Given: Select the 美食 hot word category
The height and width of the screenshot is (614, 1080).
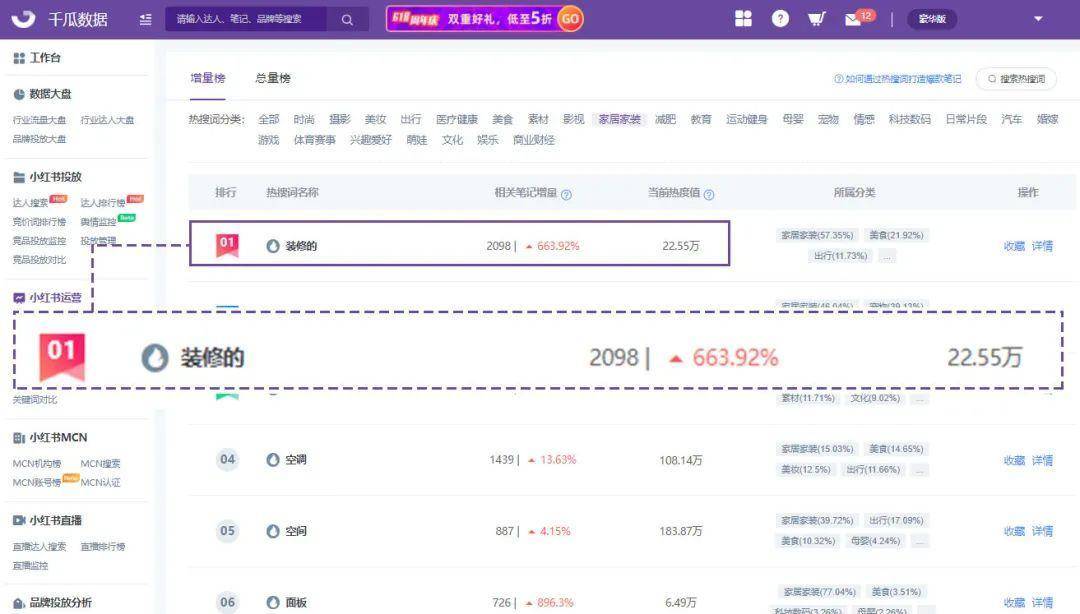Looking at the screenshot, I should point(502,119).
